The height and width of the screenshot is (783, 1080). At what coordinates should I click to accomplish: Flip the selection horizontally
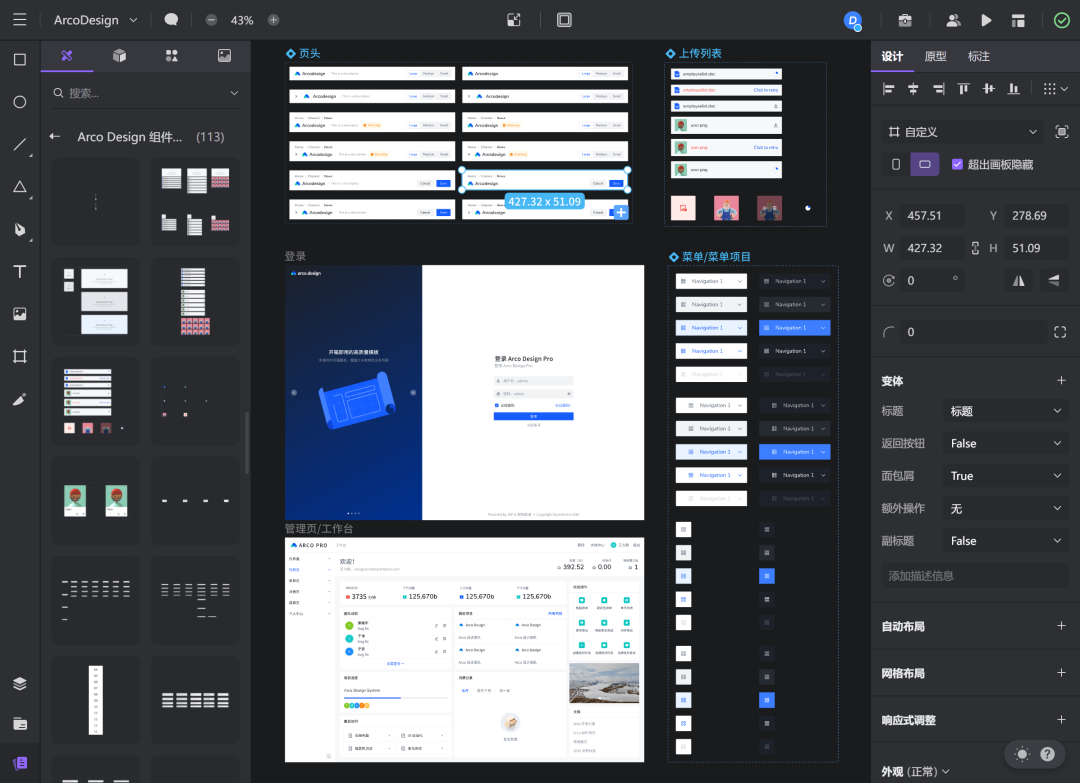[x=1019, y=280]
